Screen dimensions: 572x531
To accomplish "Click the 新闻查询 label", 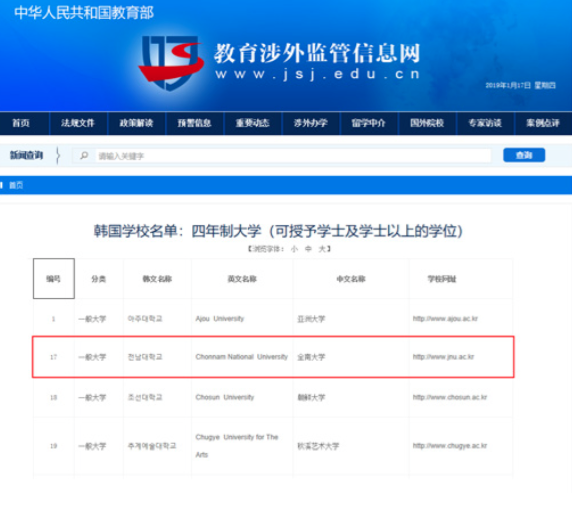I will point(26,155).
